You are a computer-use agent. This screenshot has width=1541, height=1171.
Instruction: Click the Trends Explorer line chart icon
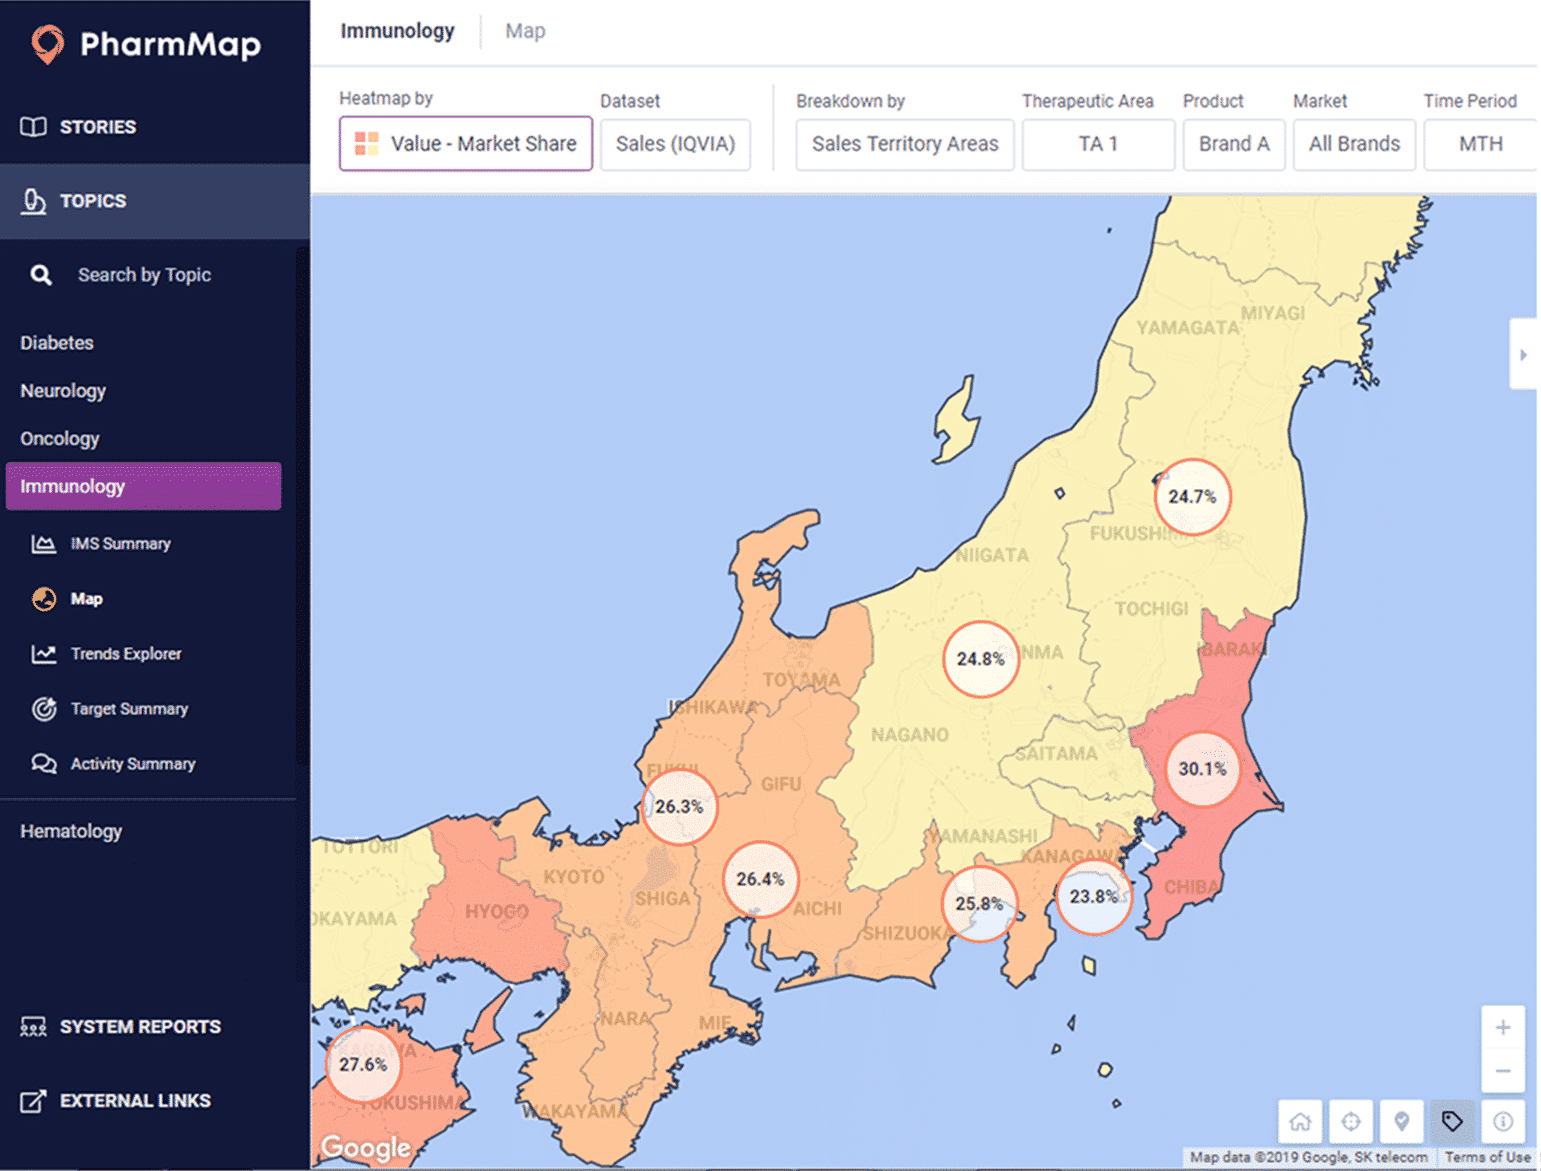tap(43, 654)
